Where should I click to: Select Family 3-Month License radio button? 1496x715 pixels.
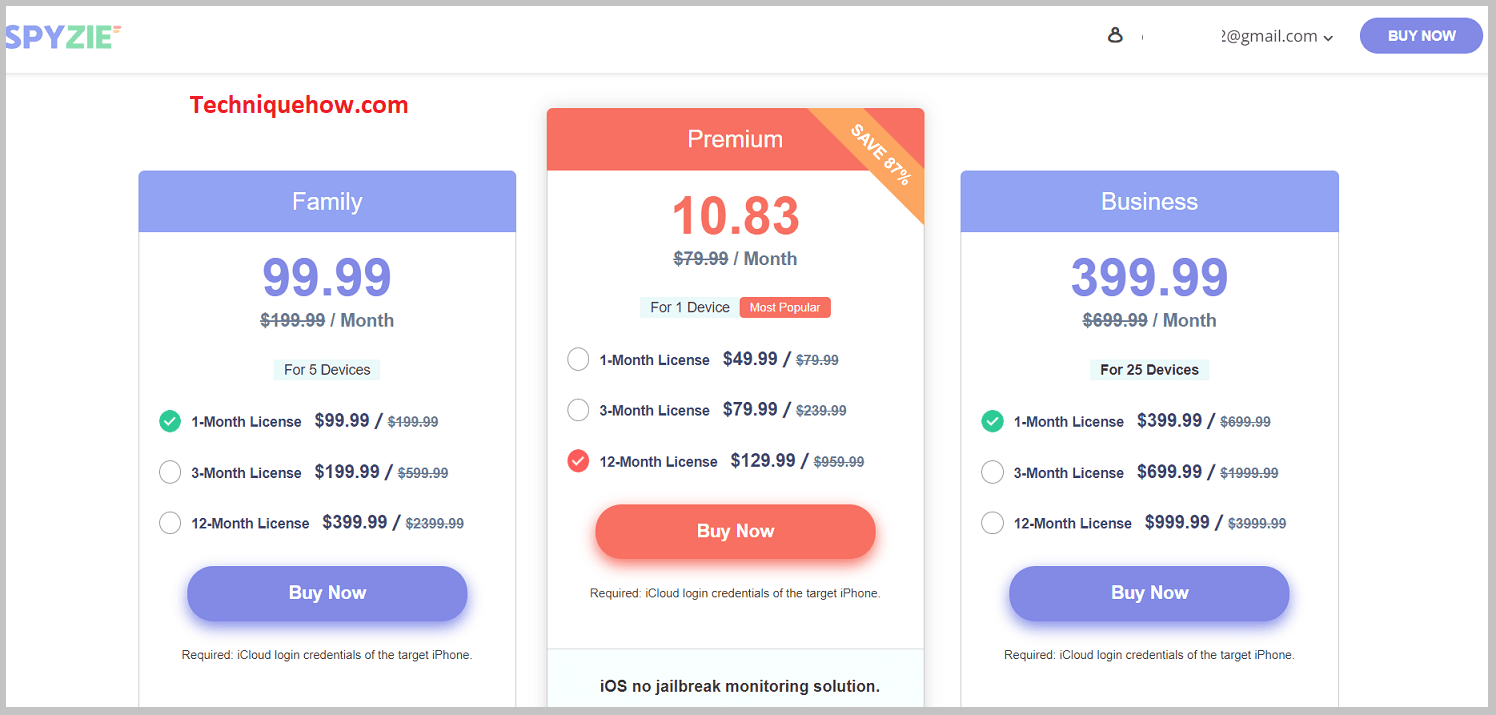tap(170, 472)
